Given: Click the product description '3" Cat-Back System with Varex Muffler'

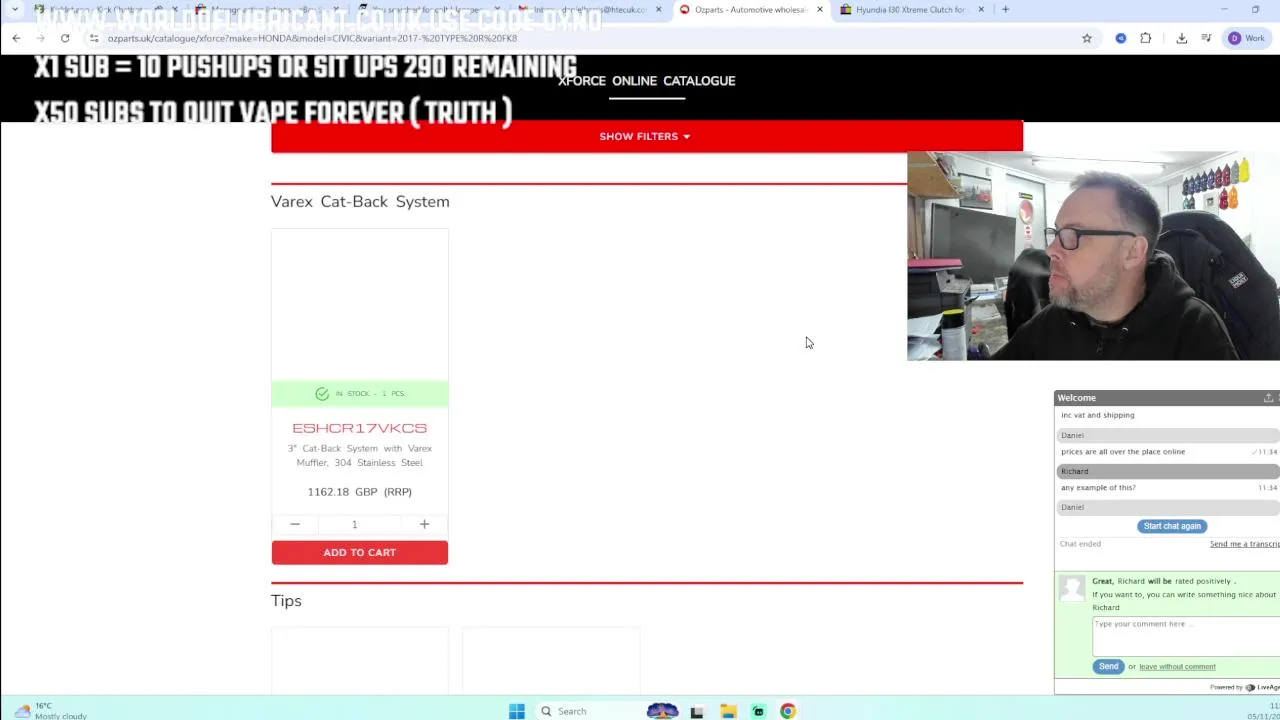Looking at the screenshot, I should click(360, 455).
